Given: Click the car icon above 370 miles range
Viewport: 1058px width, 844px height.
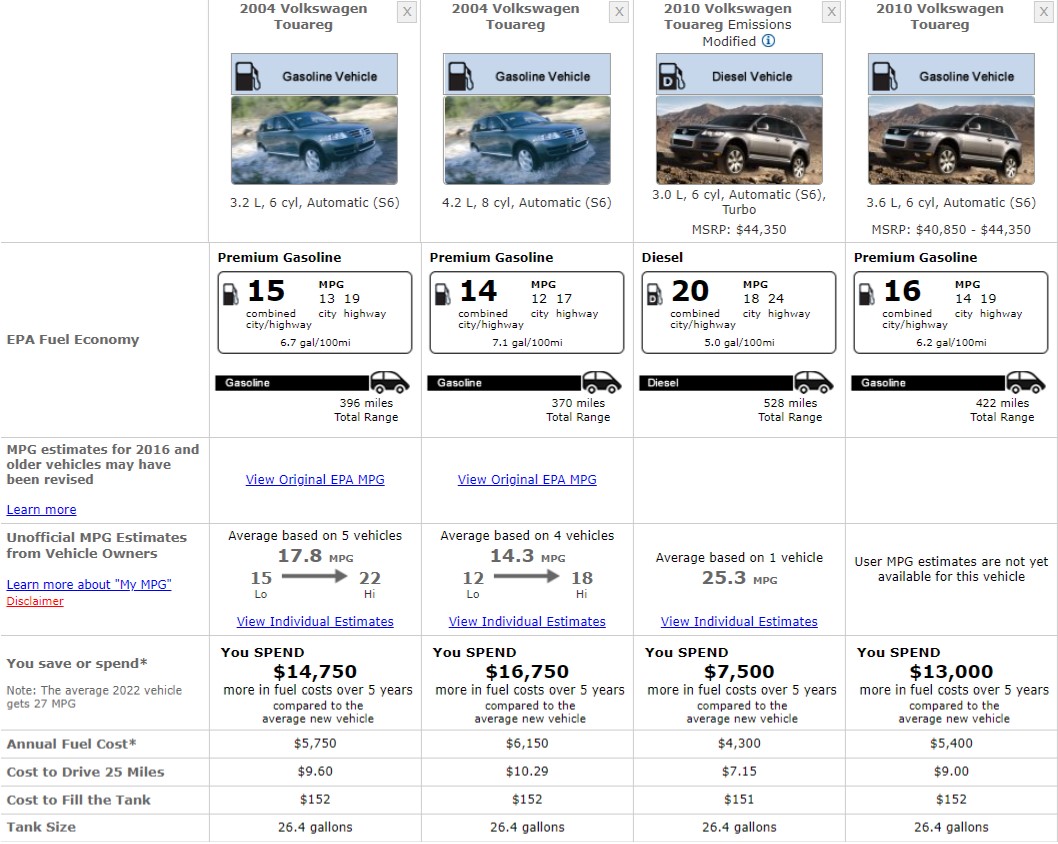Looking at the screenshot, I should (602, 382).
